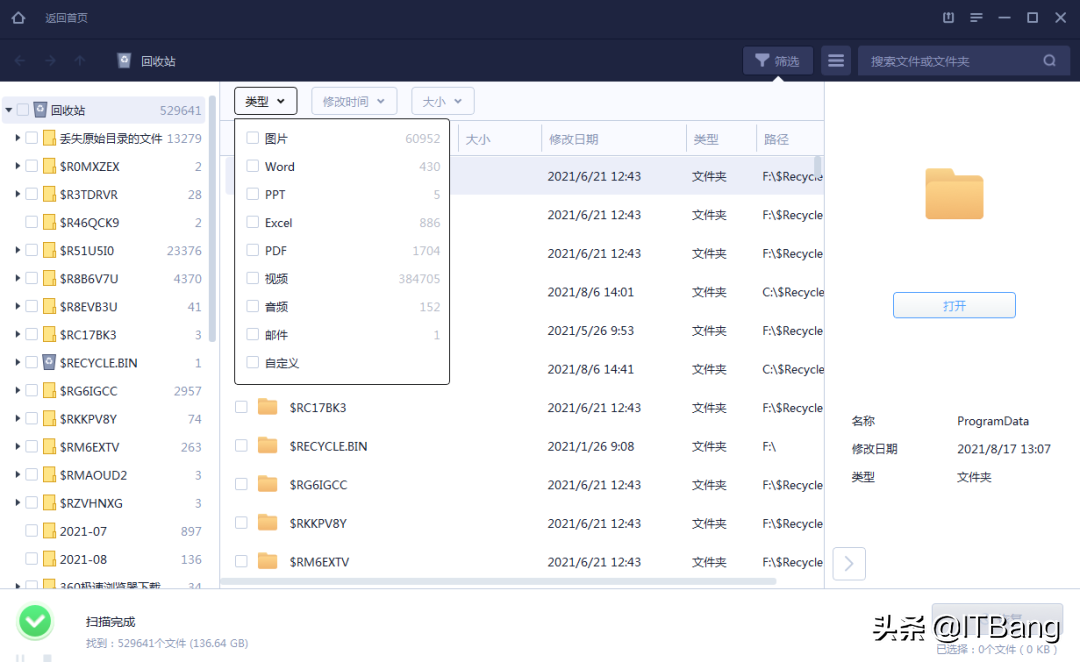Click the search magnifier icon
Screen dimensions: 1080x662
pos(1049,61)
